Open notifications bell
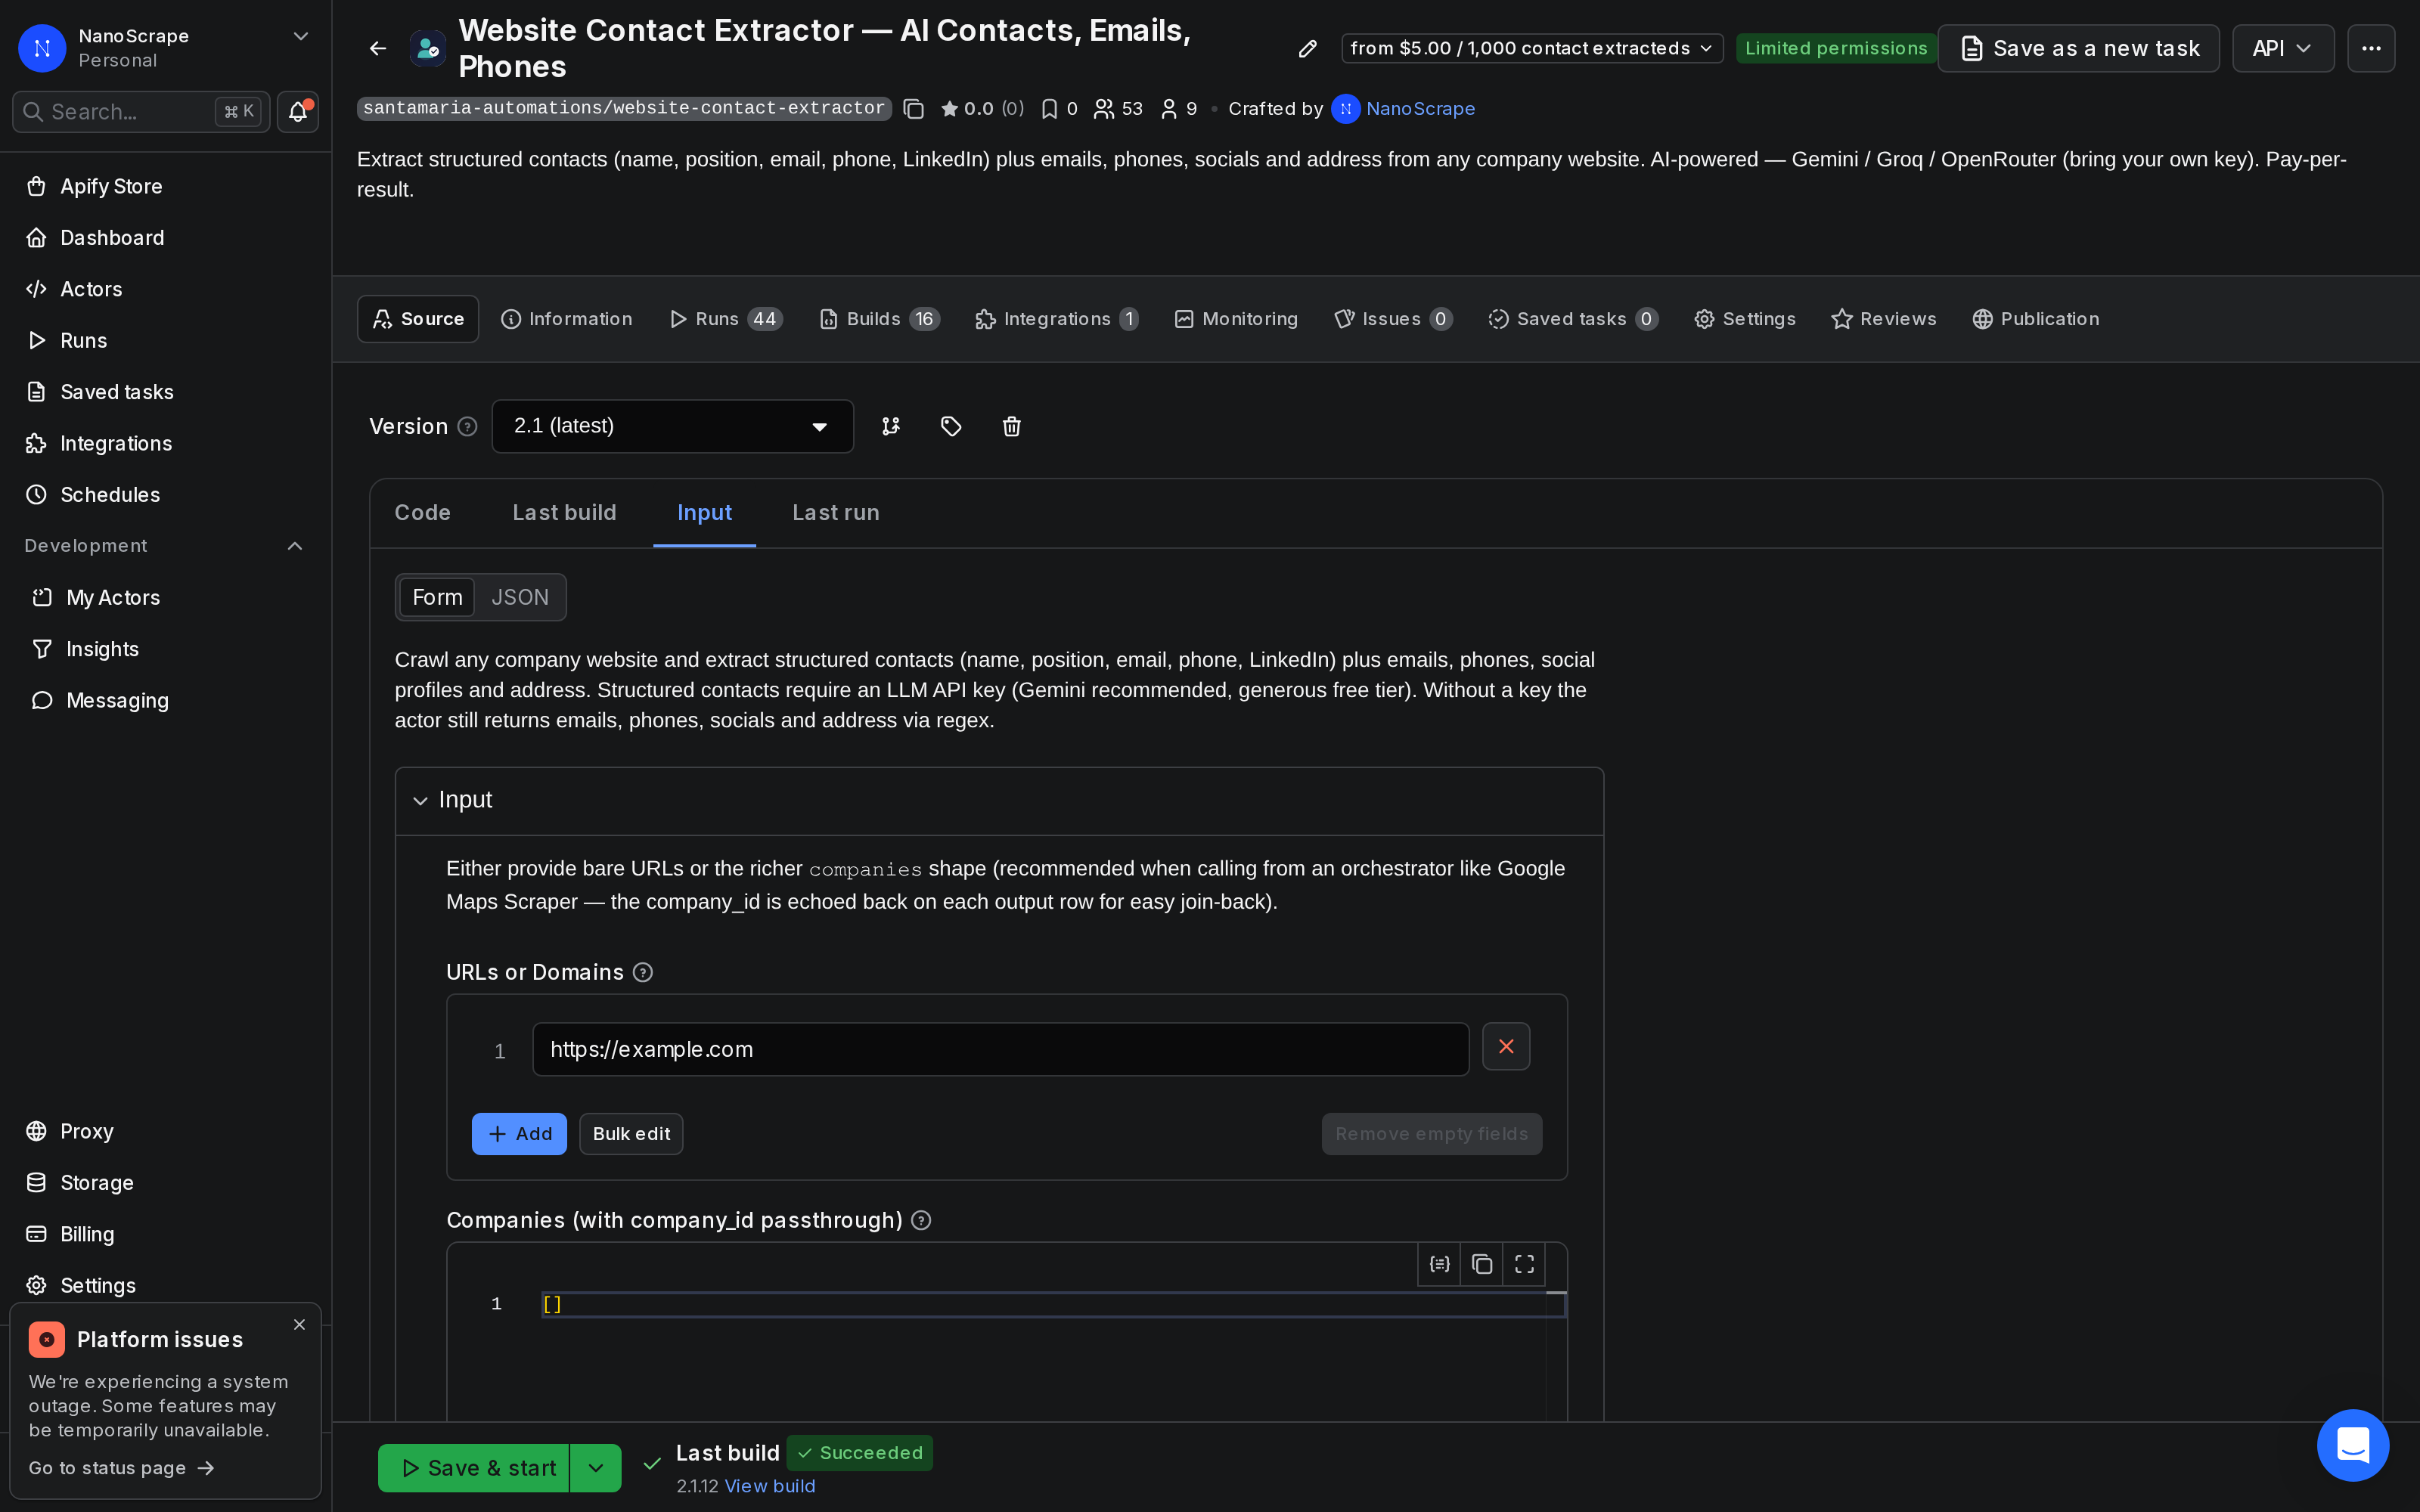 click(x=298, y=111)
